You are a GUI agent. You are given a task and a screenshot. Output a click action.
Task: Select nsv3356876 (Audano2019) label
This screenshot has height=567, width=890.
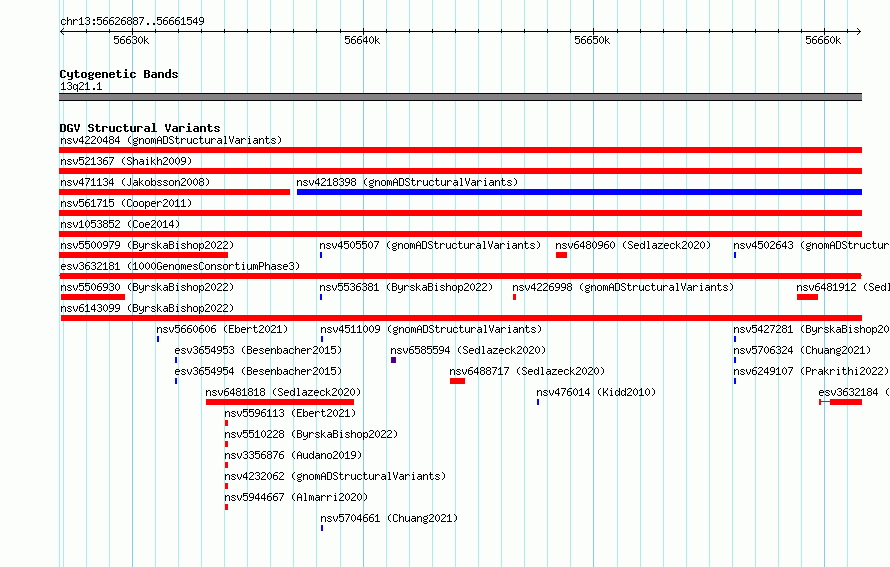(x=293, y=455)
